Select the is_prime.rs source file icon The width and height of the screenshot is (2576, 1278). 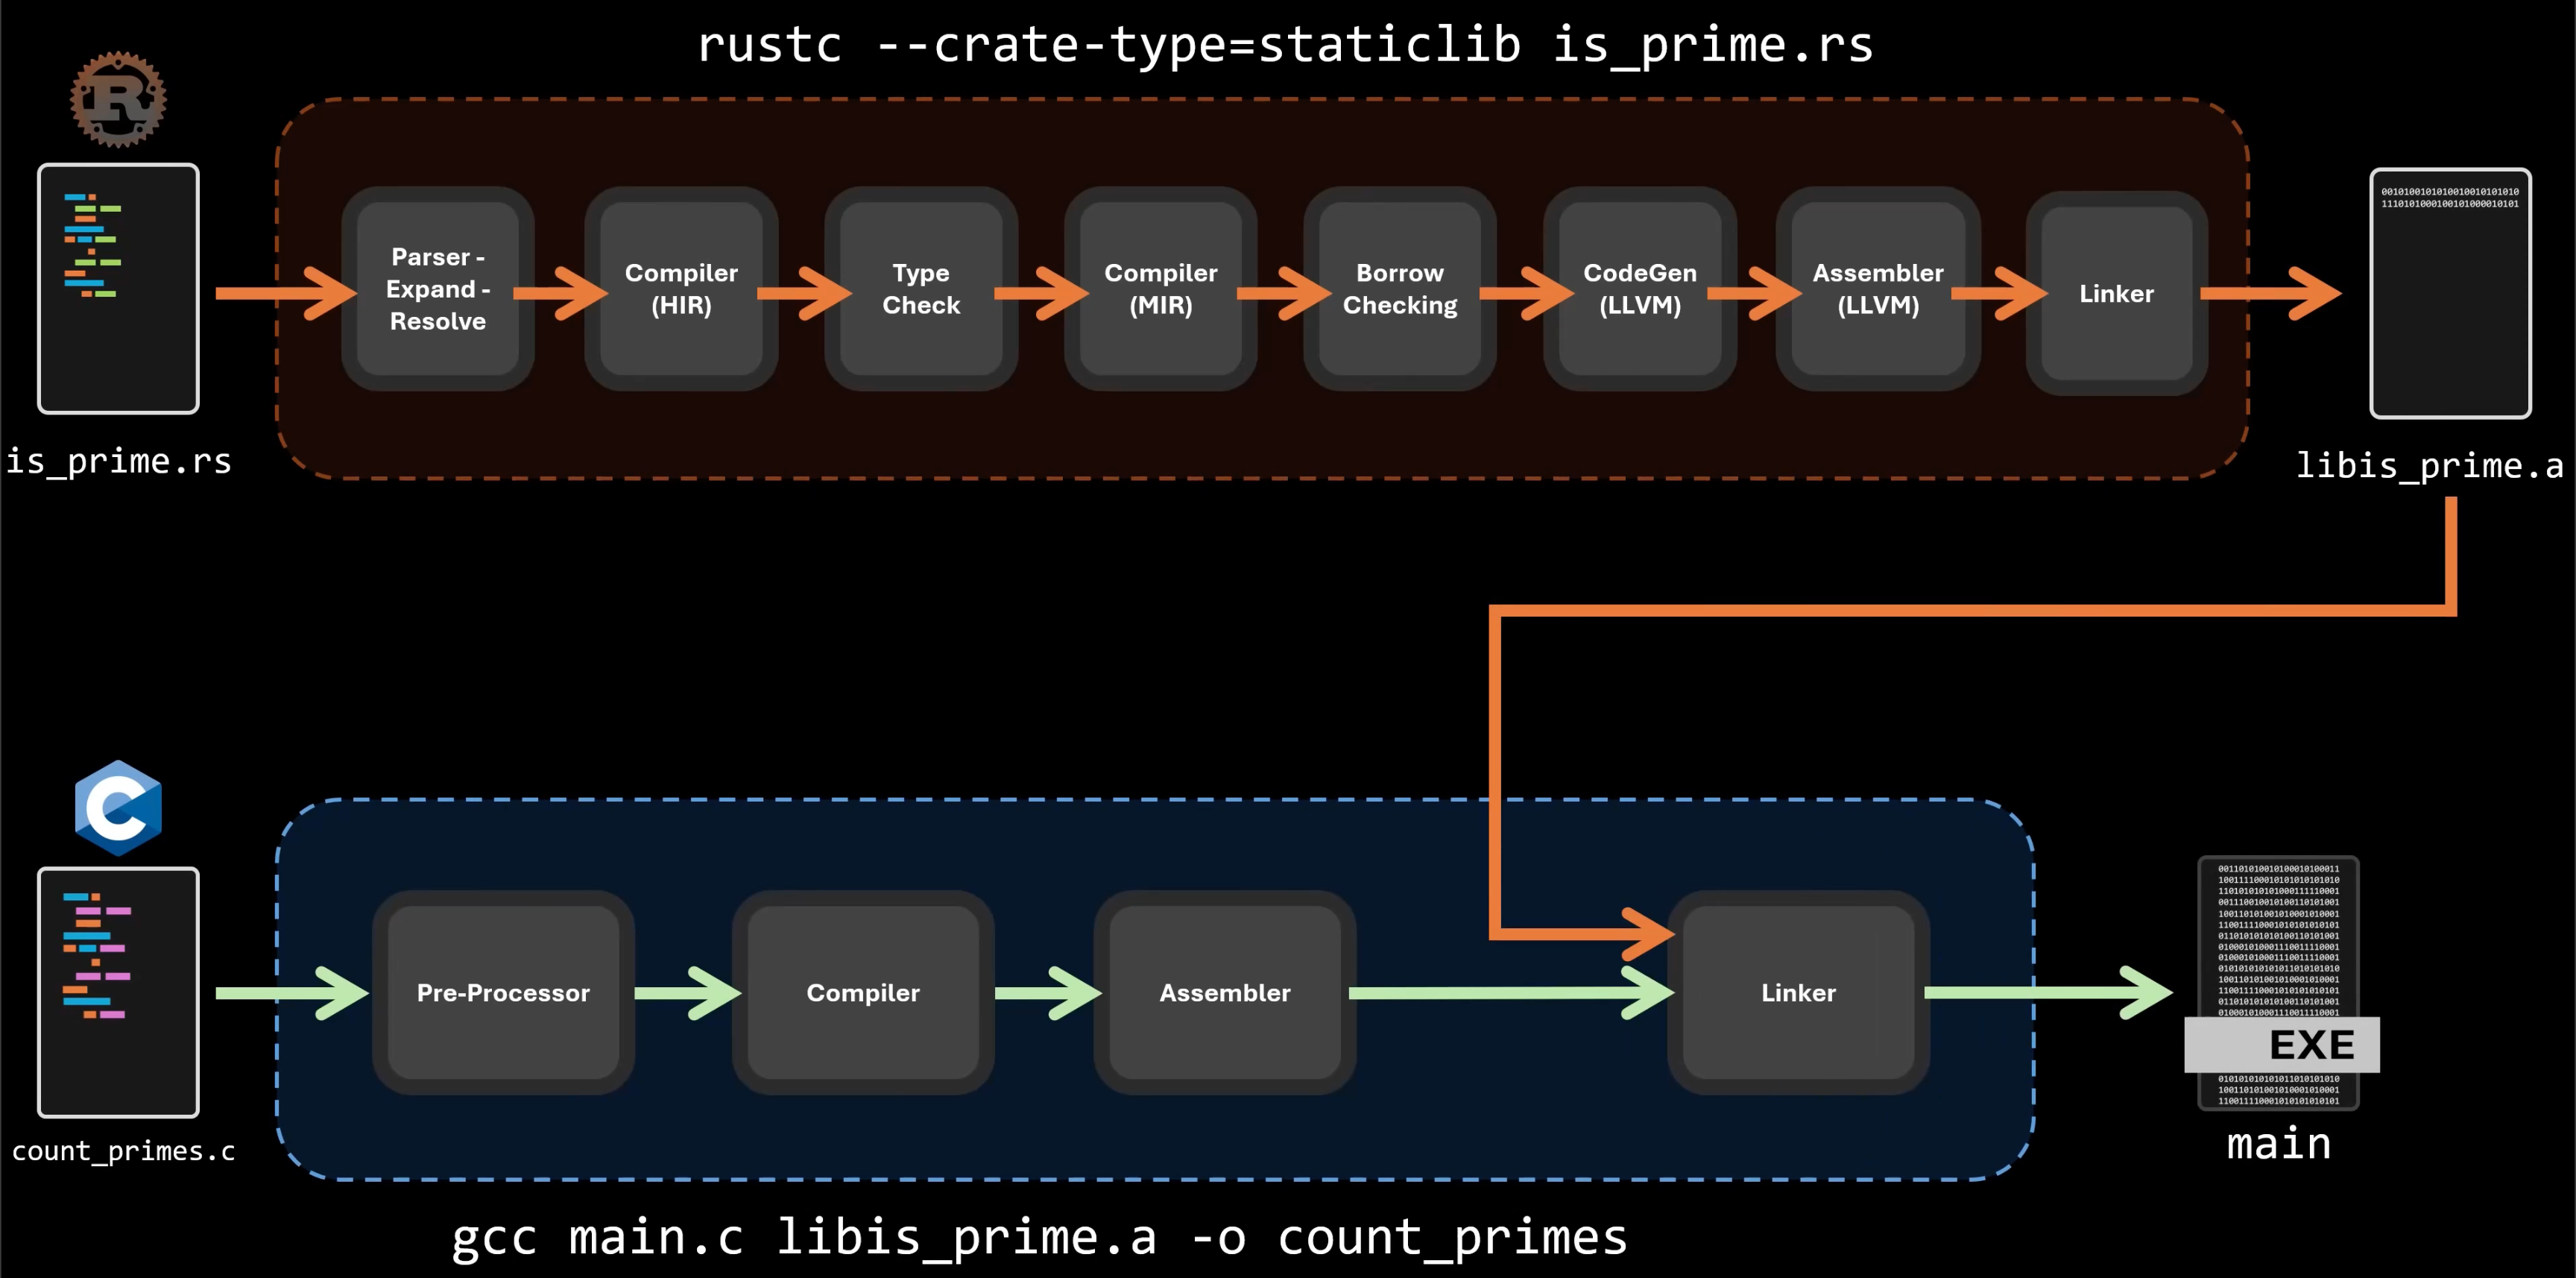click(x=118, y=288)
